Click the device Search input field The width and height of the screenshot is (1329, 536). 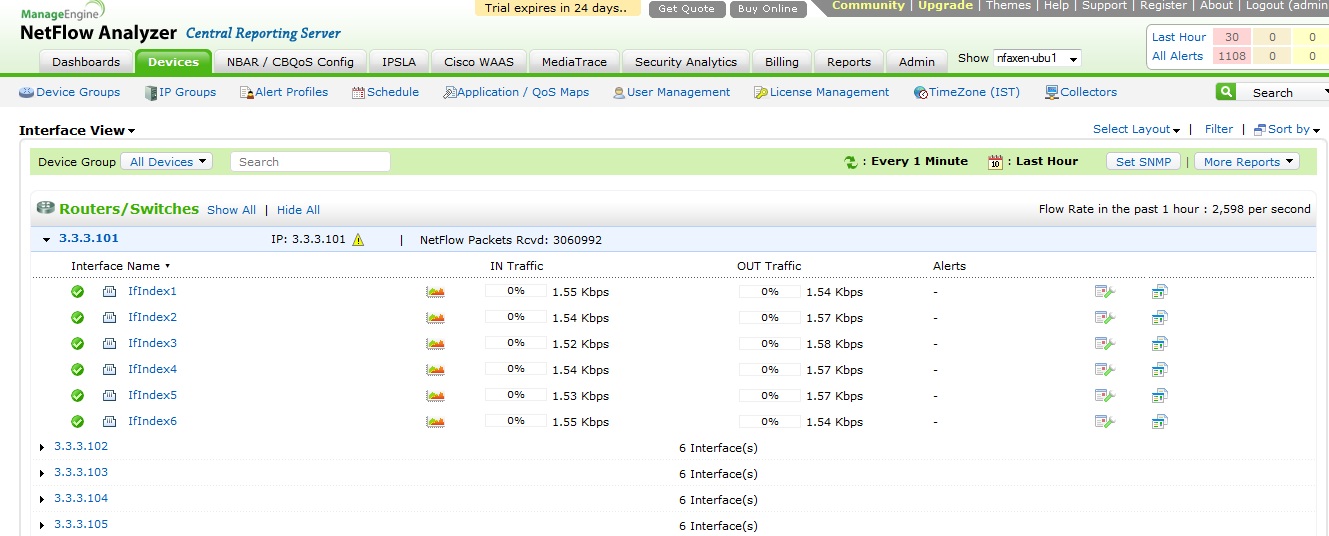pyautogui.click(x=310, y=162)
